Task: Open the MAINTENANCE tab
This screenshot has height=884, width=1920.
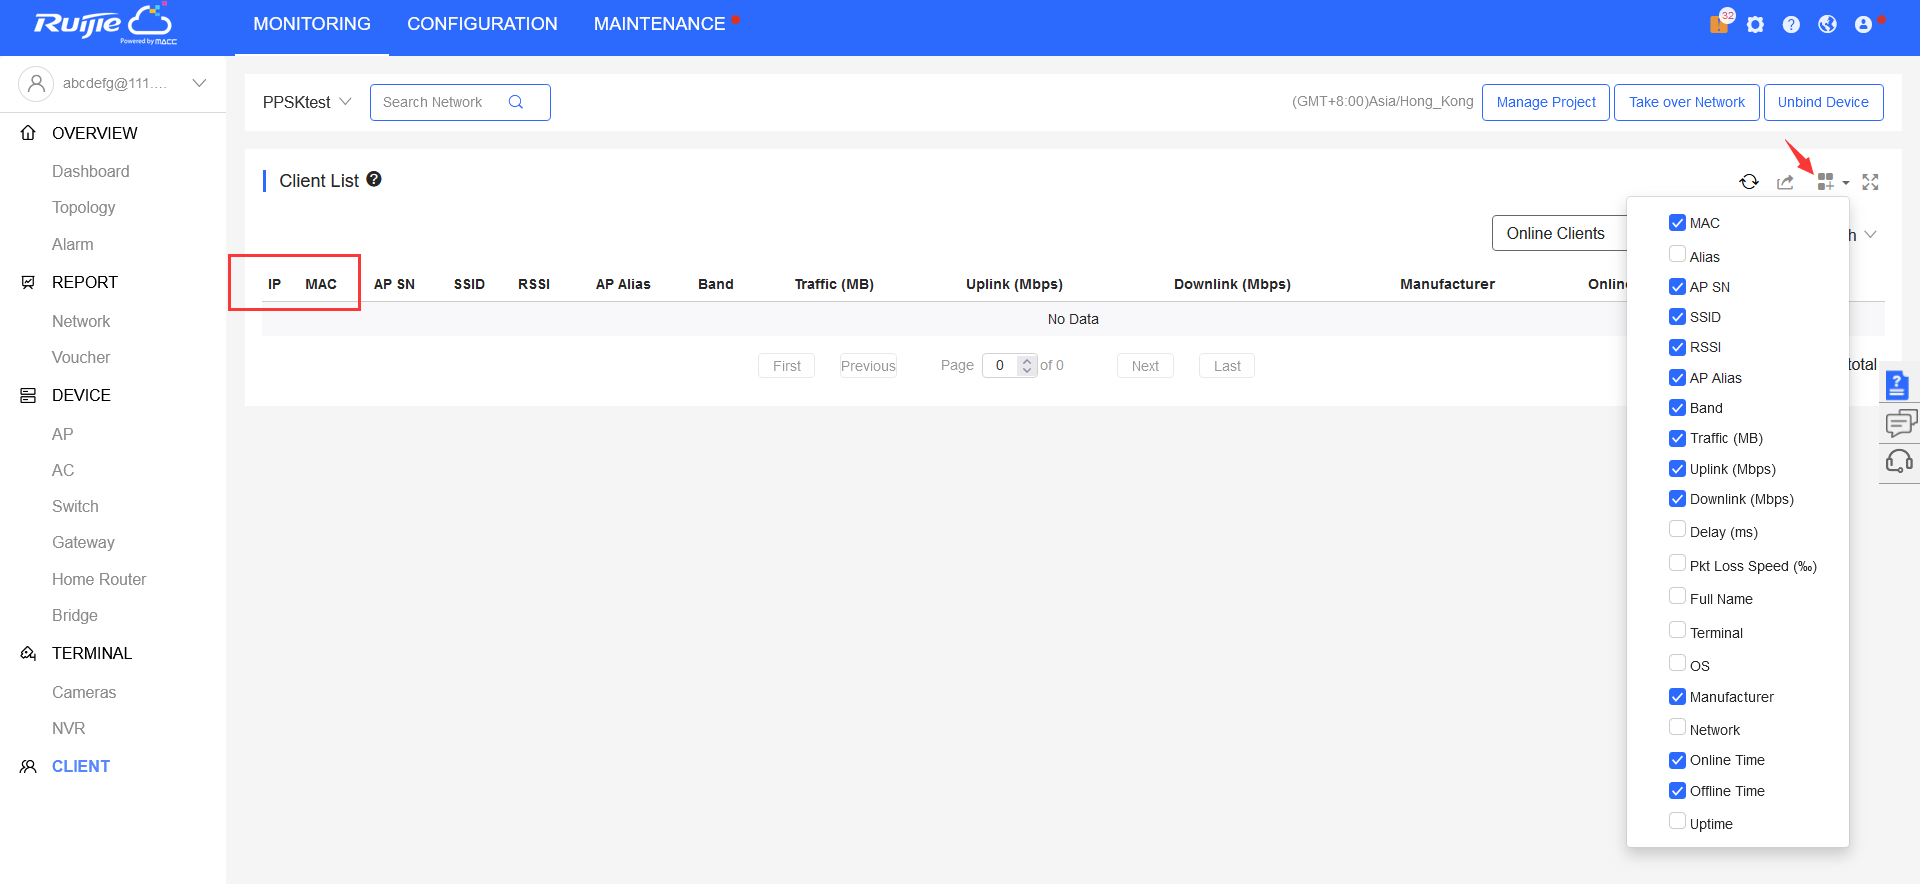Action: (659, 24)
